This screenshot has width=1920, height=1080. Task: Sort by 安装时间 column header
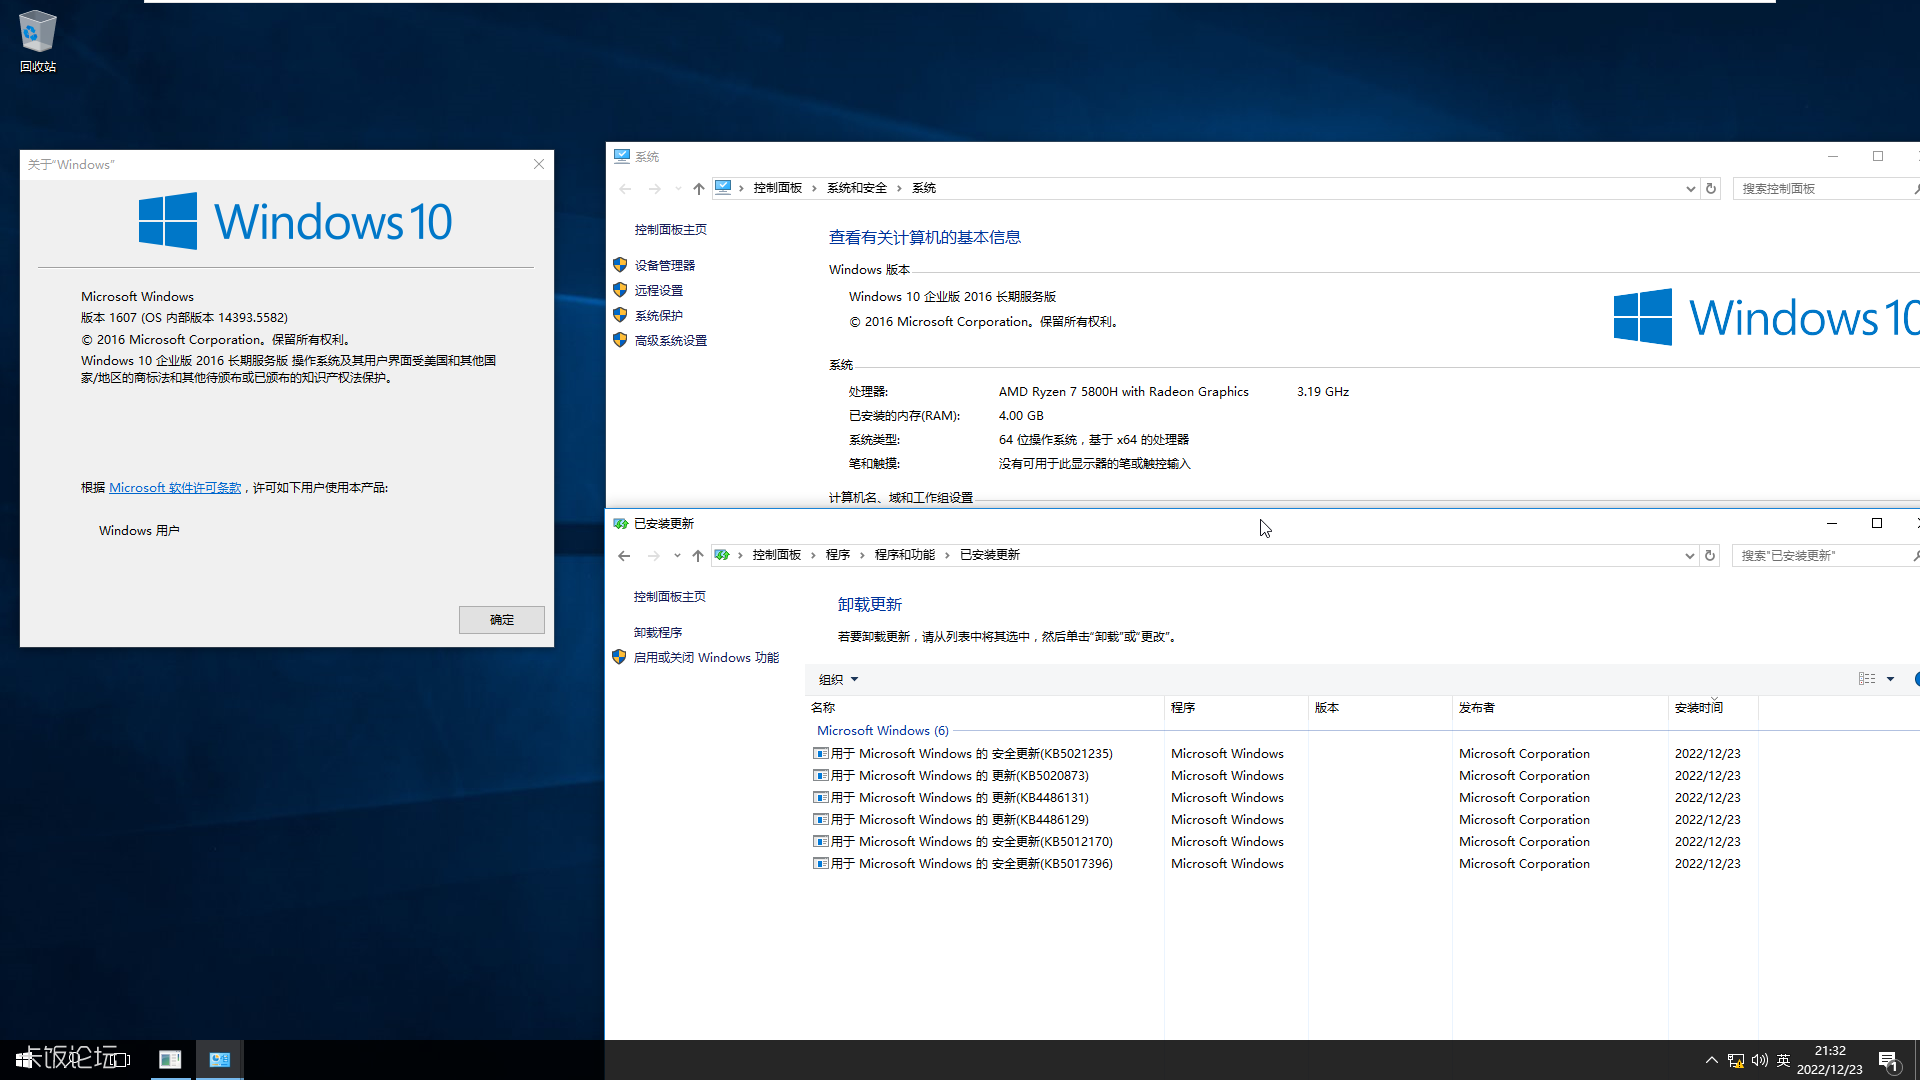(x=1713, y=708)
